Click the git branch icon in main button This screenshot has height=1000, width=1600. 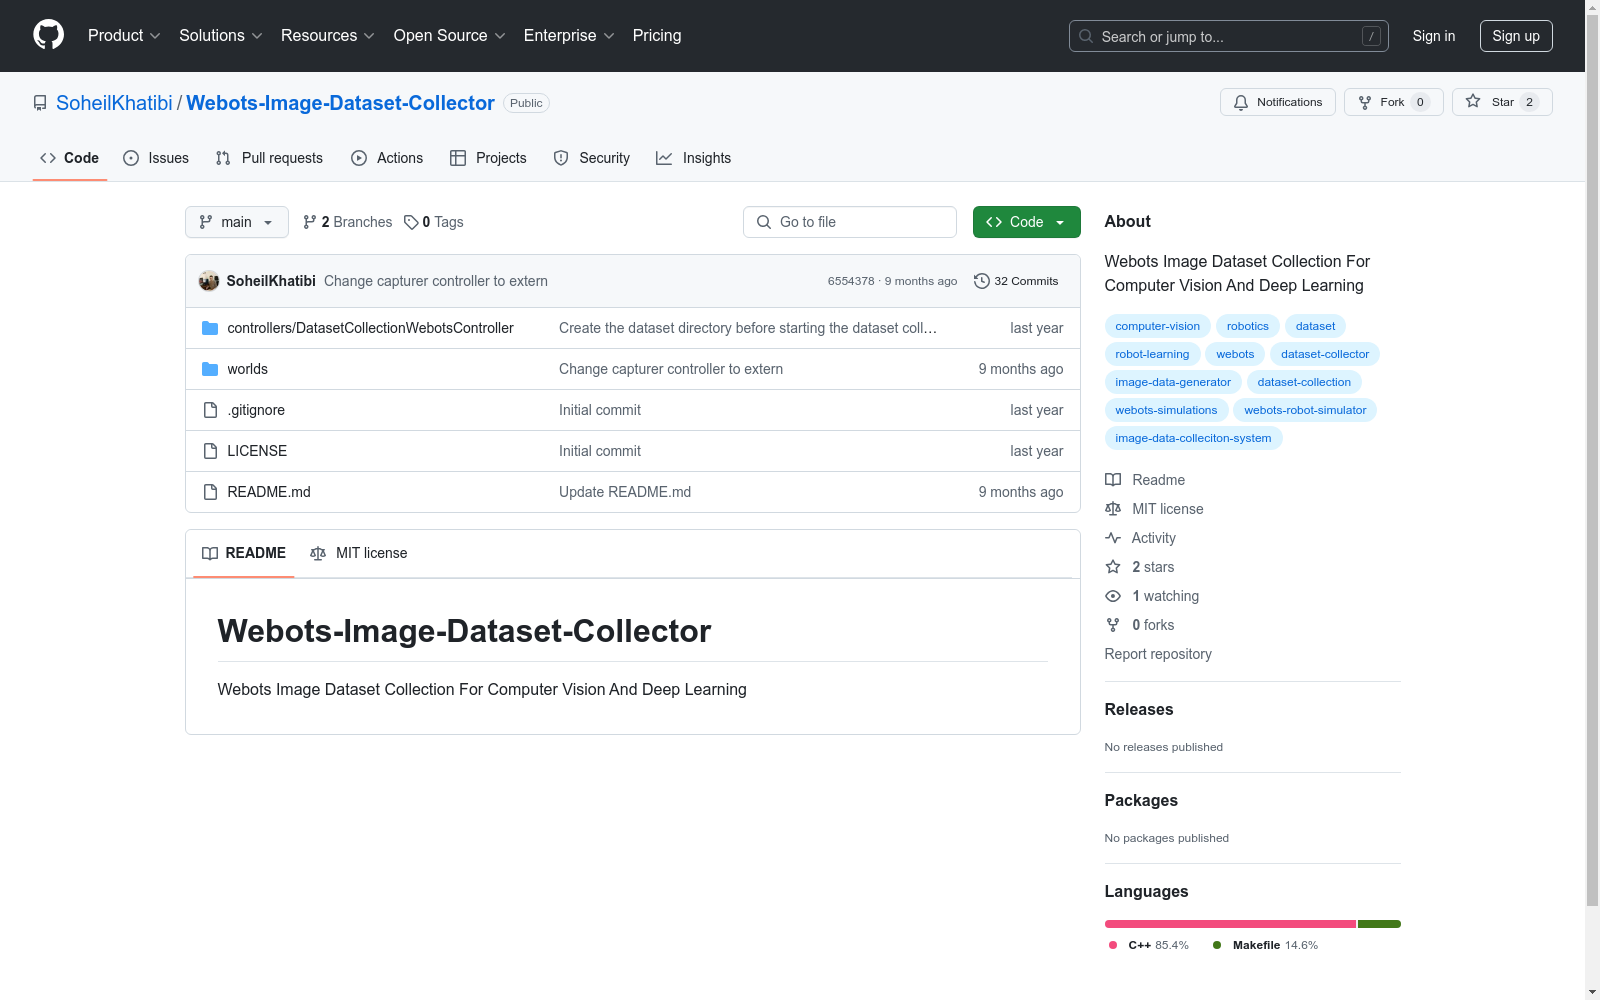pyautogui.click(x=206, y=222)
